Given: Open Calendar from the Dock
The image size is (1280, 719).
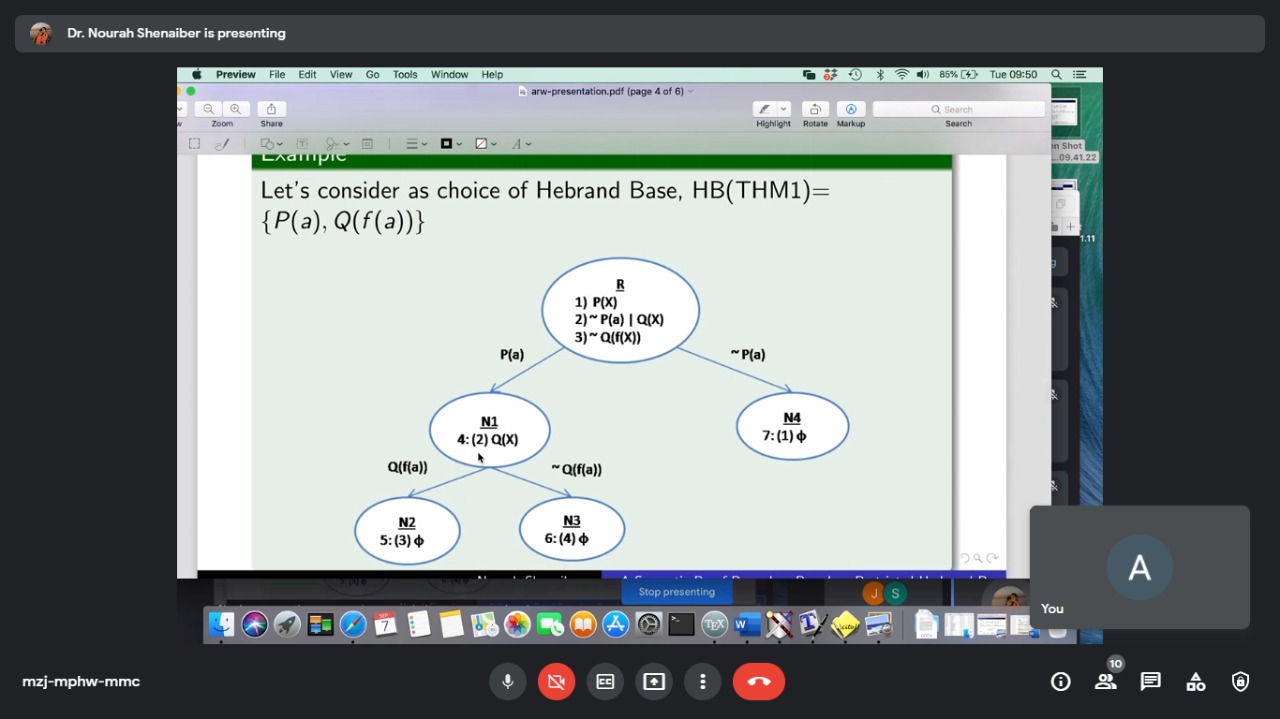Looking at the screenshot, I should [x=386, y=624].
